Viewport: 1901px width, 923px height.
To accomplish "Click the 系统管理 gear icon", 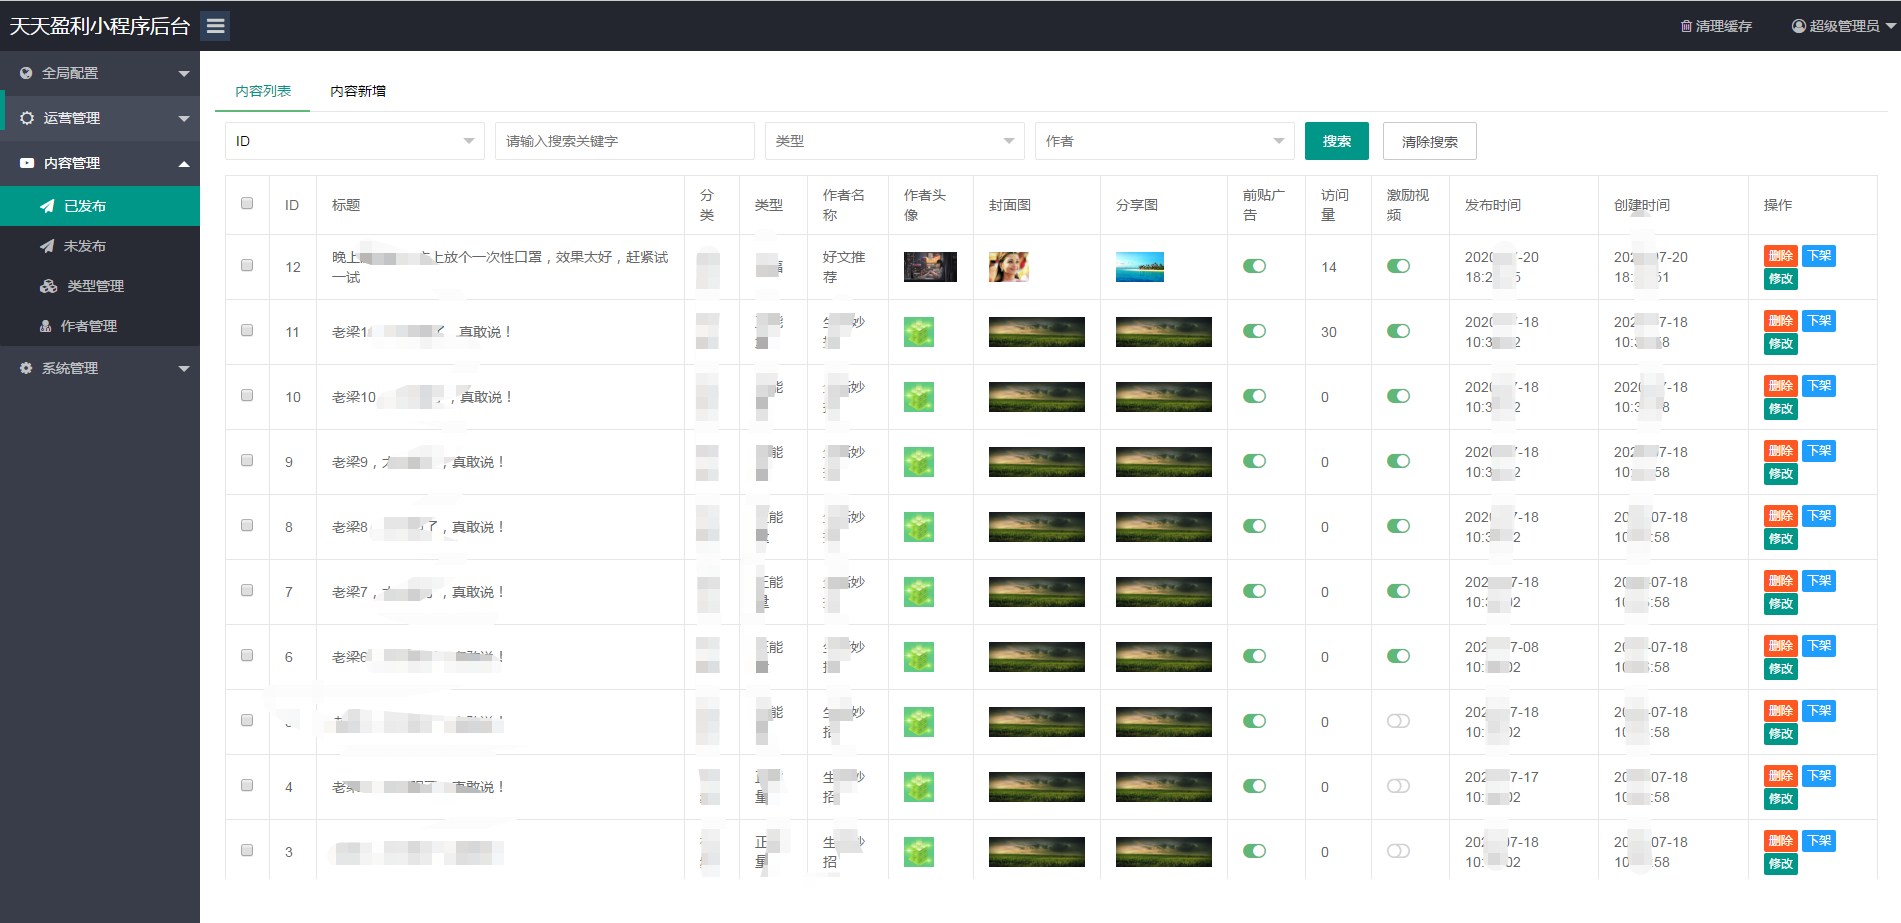I will click(x=26, y=368).
